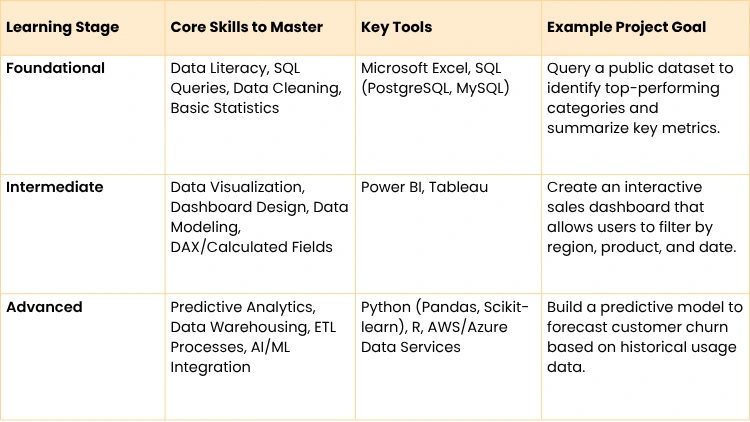Select the public dataset query project goal

coord(641,98)
